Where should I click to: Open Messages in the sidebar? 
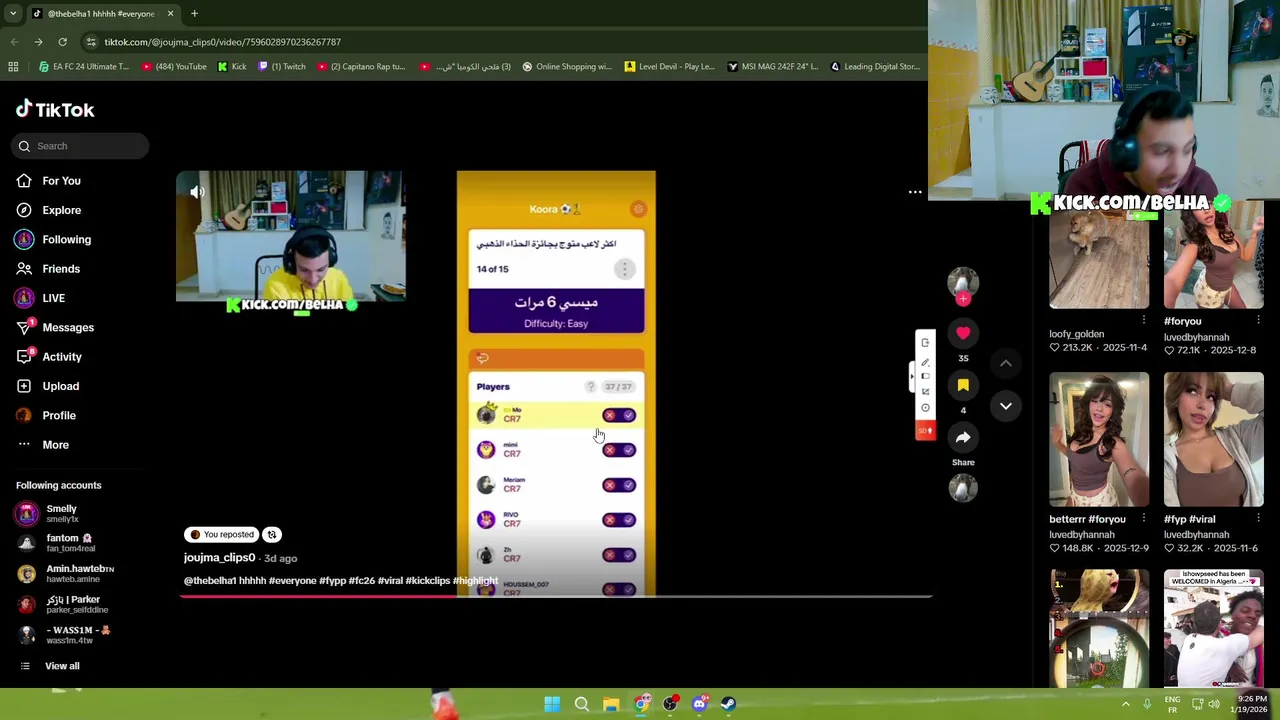[55, 327]
